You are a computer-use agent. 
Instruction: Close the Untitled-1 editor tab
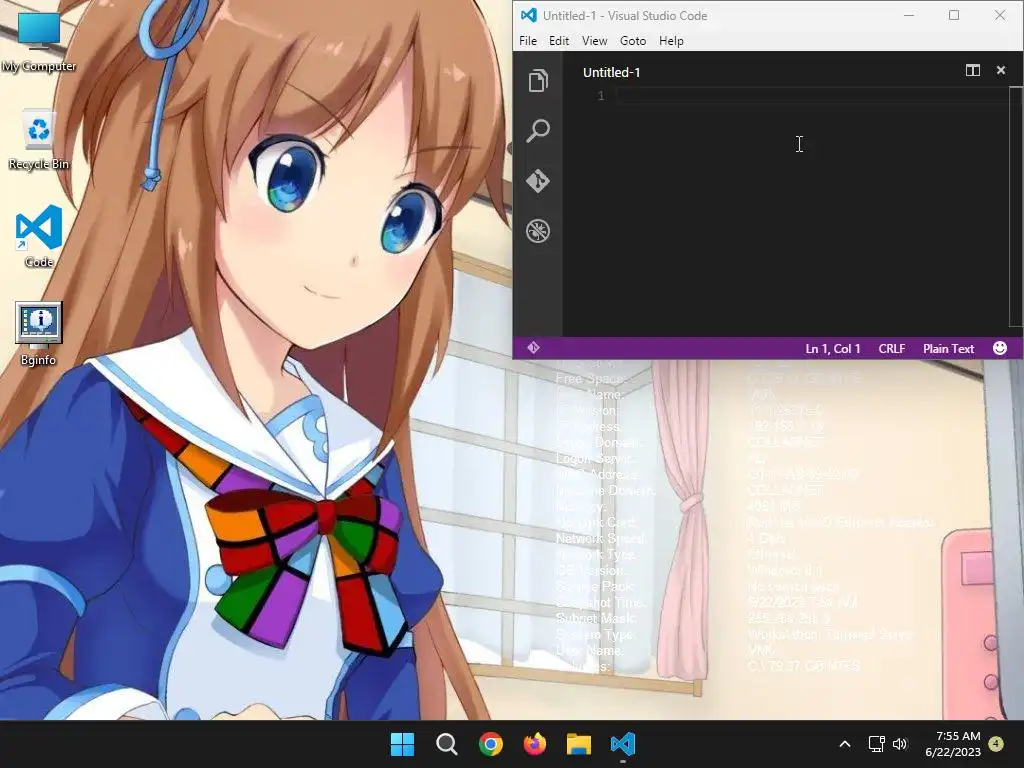click(1000, 70)
